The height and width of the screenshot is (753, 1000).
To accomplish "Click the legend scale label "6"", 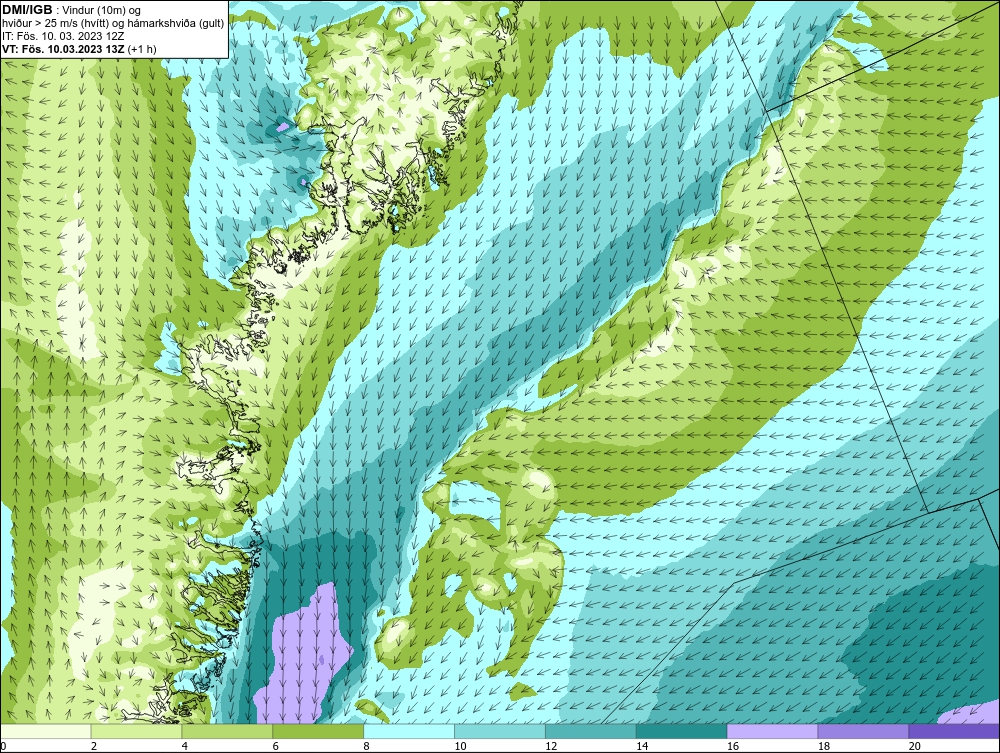I will pyautogui.click(x=276, y=746).
